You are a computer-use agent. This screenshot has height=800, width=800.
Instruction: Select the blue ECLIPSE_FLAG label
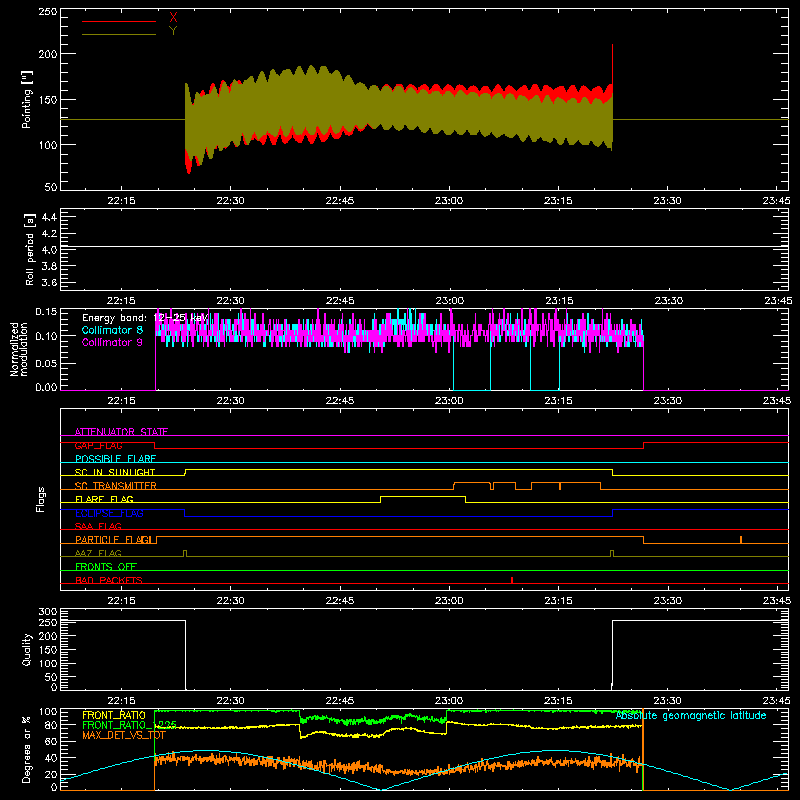coord(109,513)
